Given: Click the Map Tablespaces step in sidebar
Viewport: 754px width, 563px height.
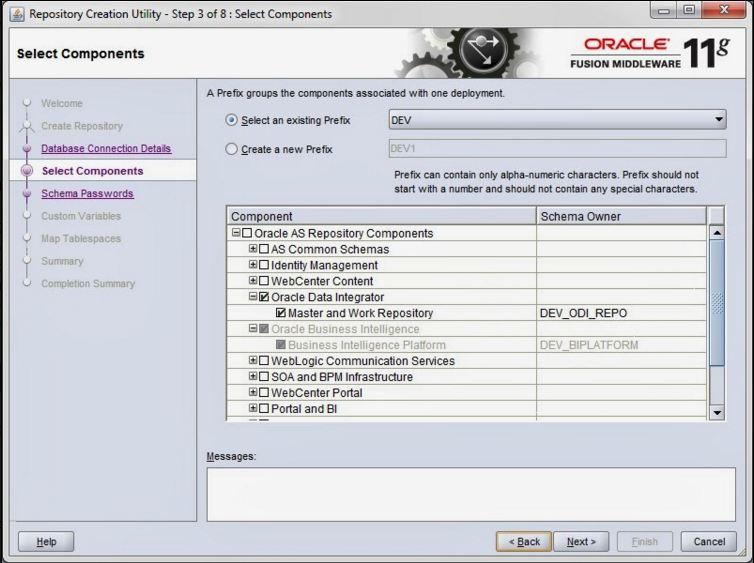Looking at the screenshot, I should coord(81,238).
